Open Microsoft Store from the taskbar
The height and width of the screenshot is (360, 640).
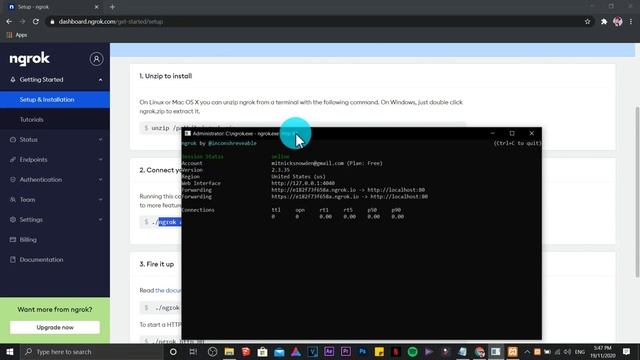tap(262, 352)
